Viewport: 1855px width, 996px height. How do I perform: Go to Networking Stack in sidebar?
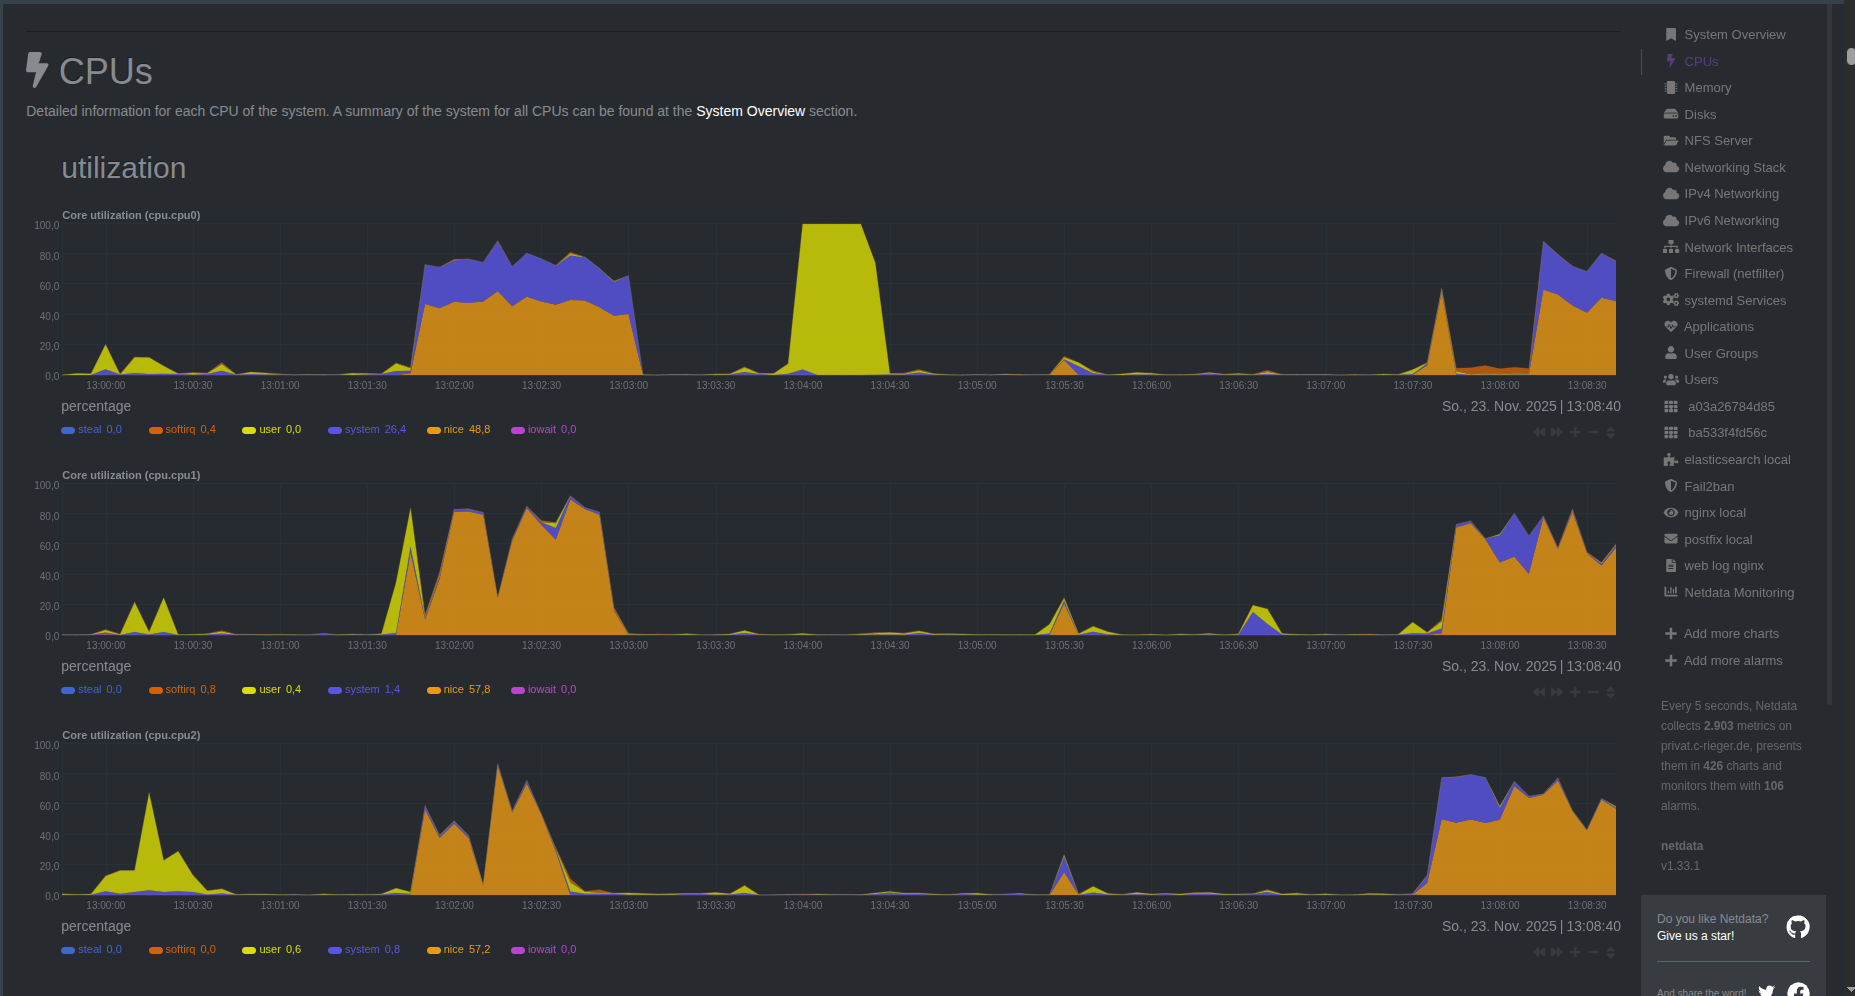[1734, 168]
